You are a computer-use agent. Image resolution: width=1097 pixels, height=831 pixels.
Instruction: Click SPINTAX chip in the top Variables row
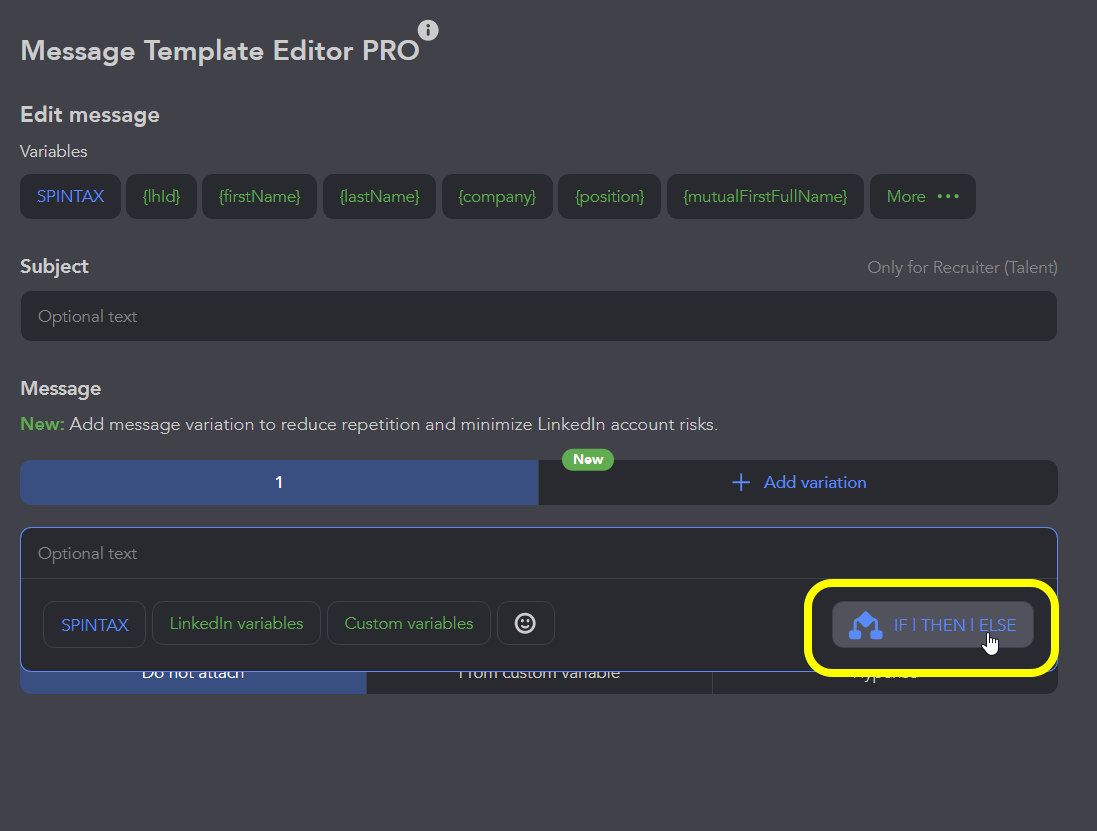[70, 197]
